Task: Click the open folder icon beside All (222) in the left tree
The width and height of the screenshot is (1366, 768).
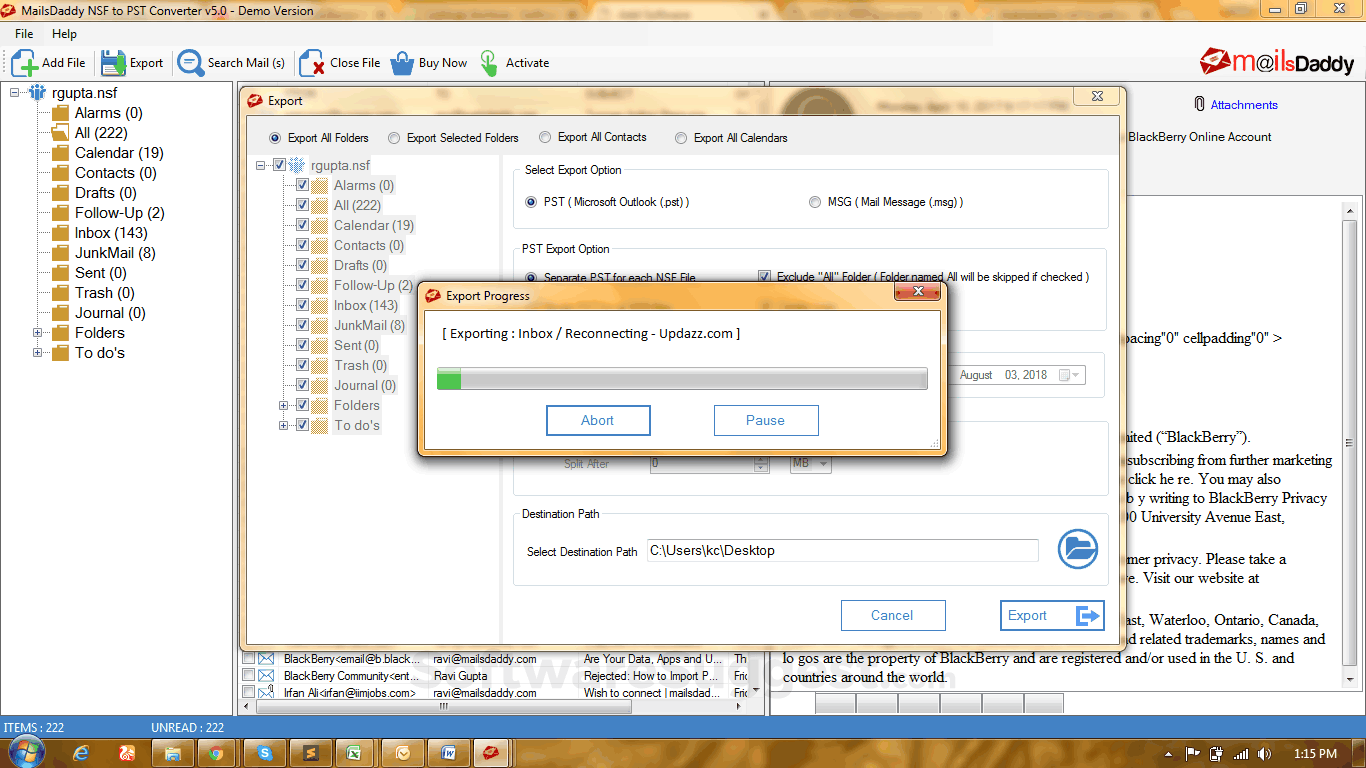Action: tap(60, 133)
